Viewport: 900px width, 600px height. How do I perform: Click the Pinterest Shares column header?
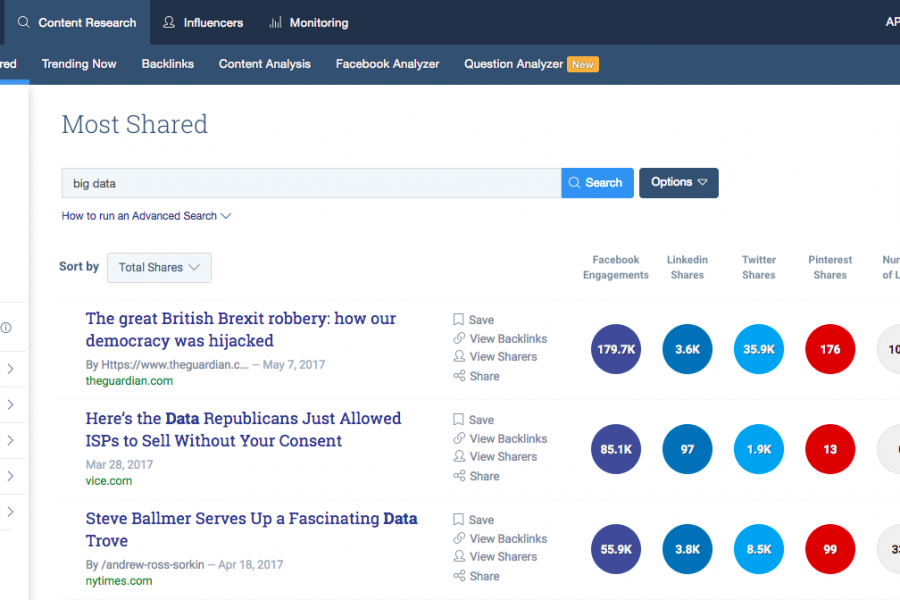pyautogui.click(x=830, y=267)
